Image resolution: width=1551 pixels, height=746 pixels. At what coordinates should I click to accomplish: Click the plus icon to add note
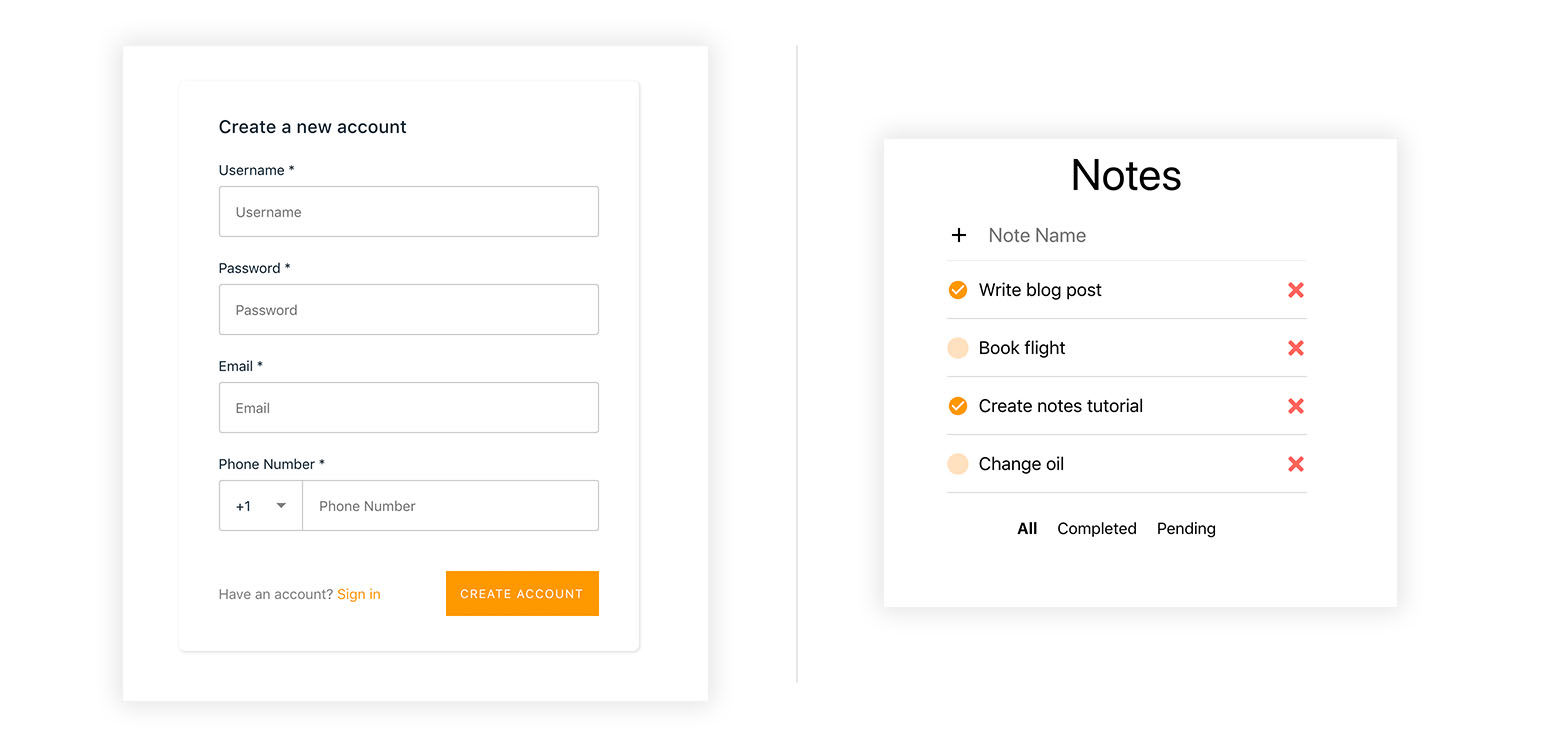coord(958,235)
